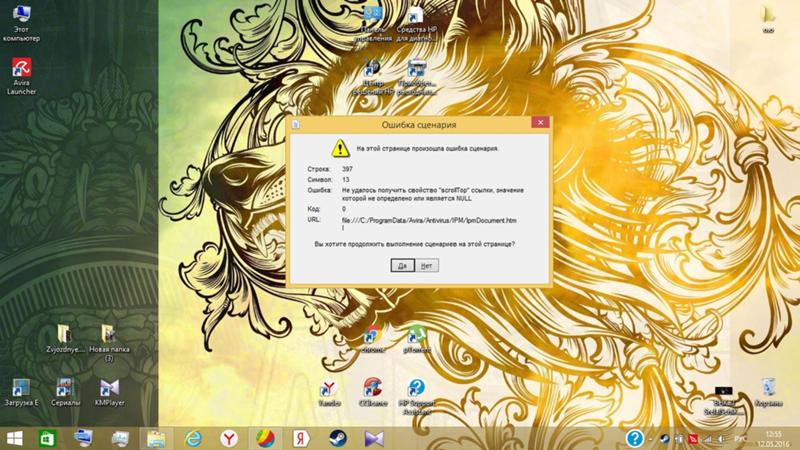Select the folder icon in top-right desktop corner

tap(768, 18)
